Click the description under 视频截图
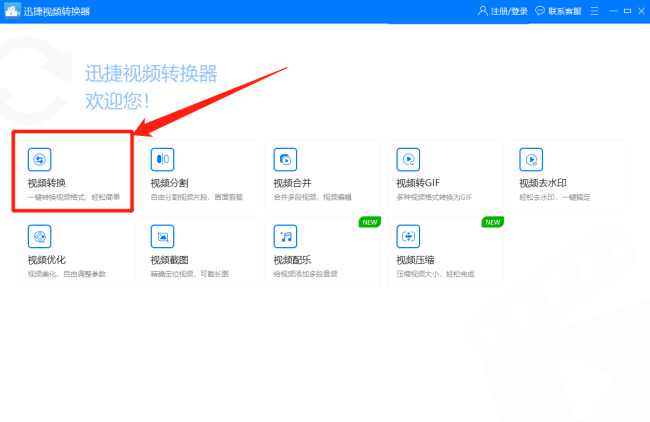The image size is (650, 422). point(189,274)
